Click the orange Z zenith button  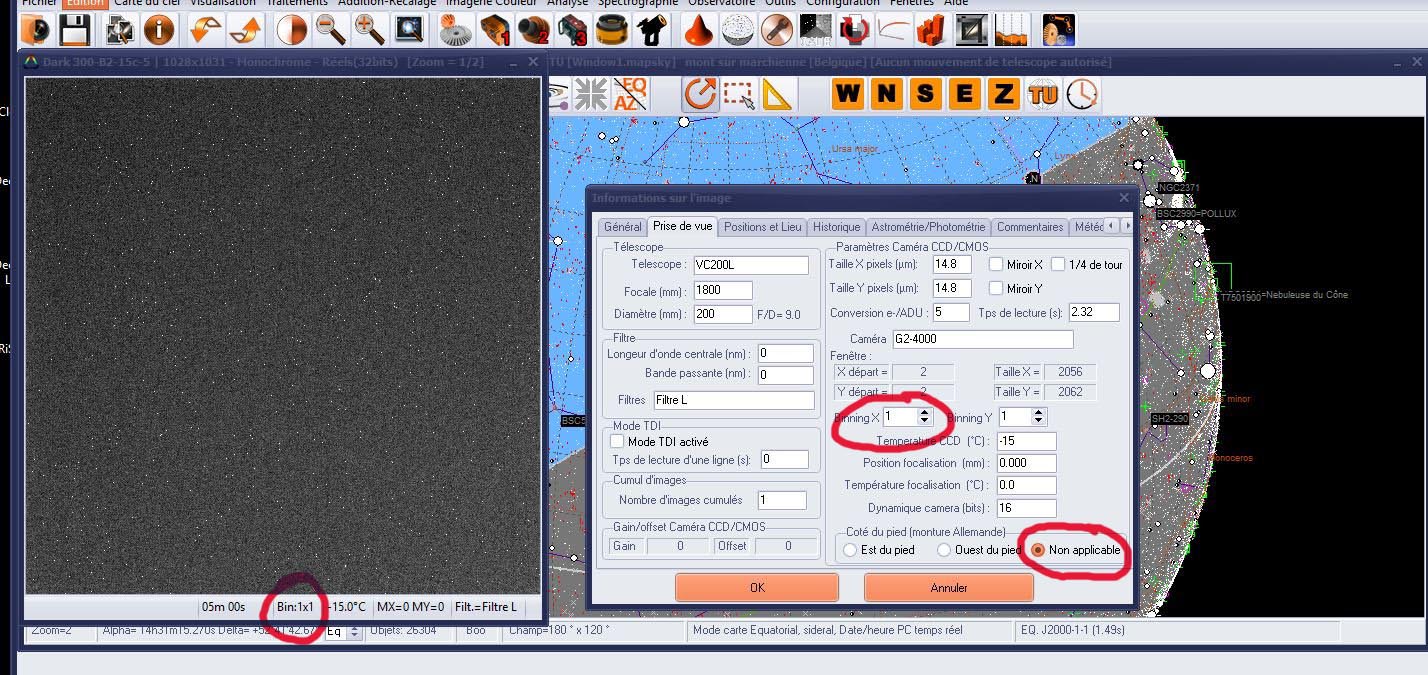1003,95
